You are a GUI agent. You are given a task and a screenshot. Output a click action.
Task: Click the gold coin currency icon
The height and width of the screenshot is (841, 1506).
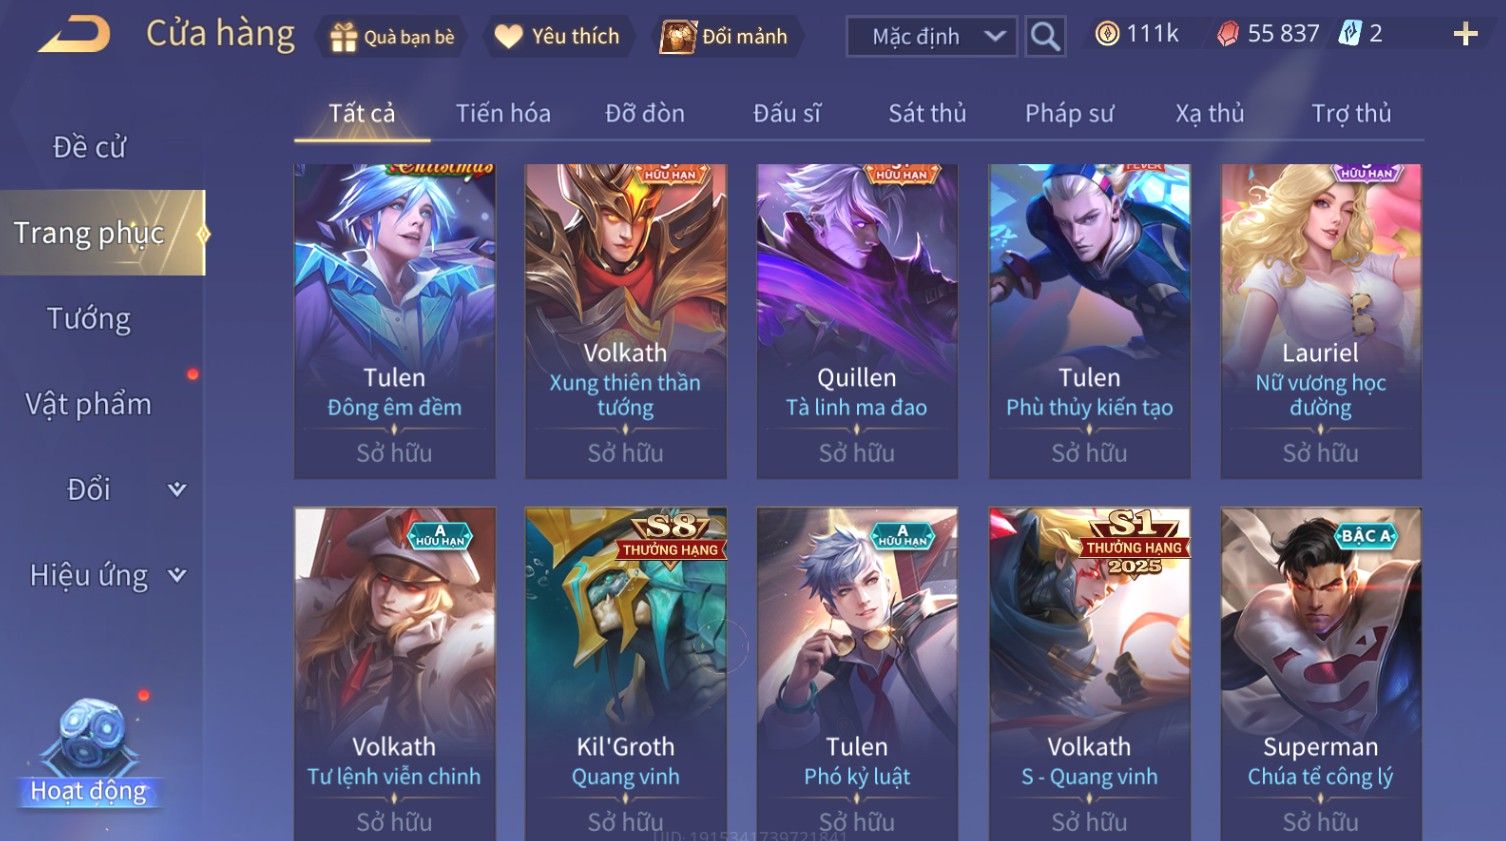tap(1107, 34)
